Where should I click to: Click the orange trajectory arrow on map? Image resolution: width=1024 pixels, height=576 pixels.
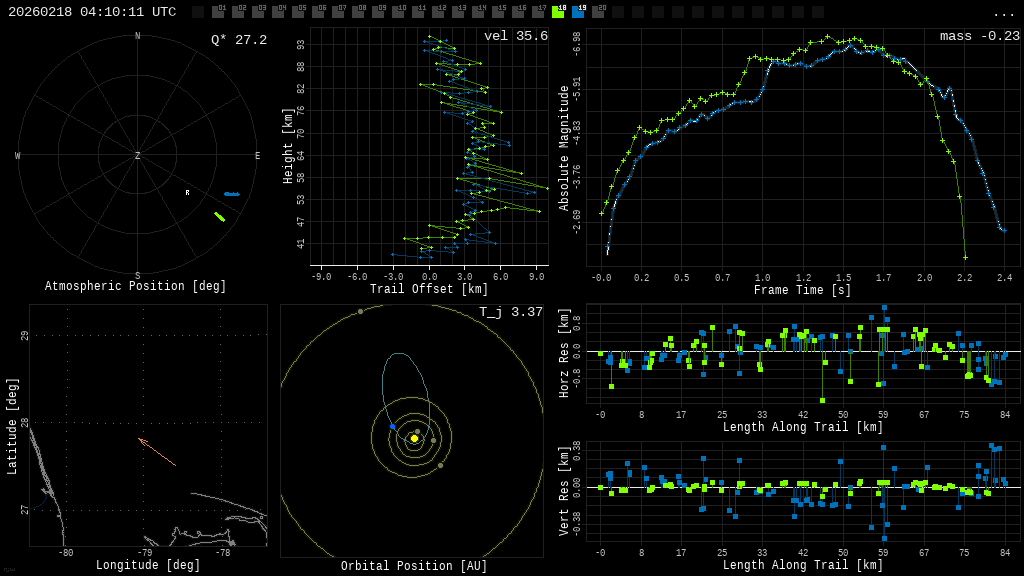point(157,452)
